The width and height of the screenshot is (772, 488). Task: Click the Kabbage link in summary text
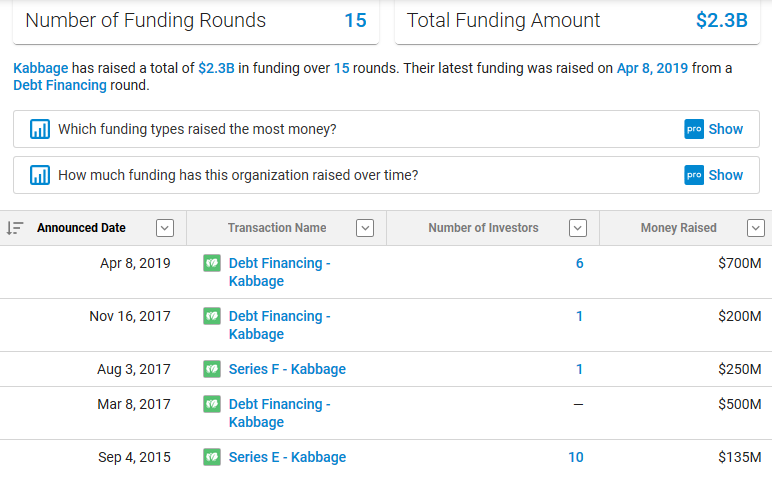[x=41, y=68]
